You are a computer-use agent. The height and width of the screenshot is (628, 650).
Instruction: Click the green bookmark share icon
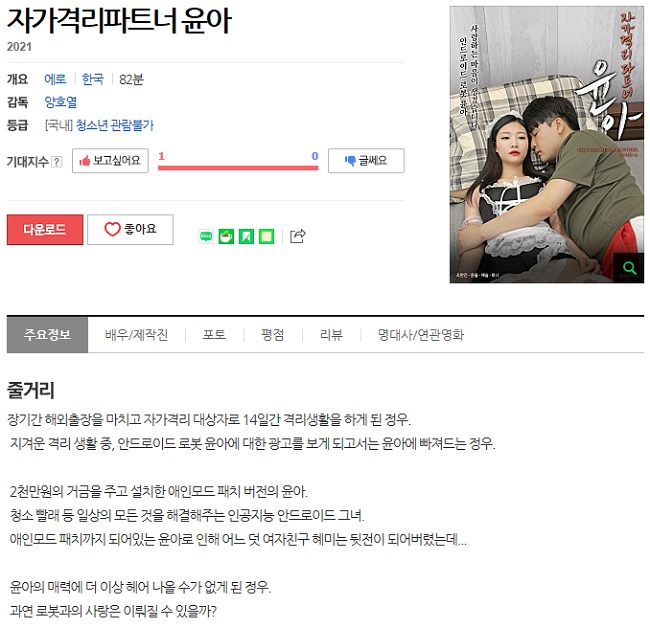[246, 236]
